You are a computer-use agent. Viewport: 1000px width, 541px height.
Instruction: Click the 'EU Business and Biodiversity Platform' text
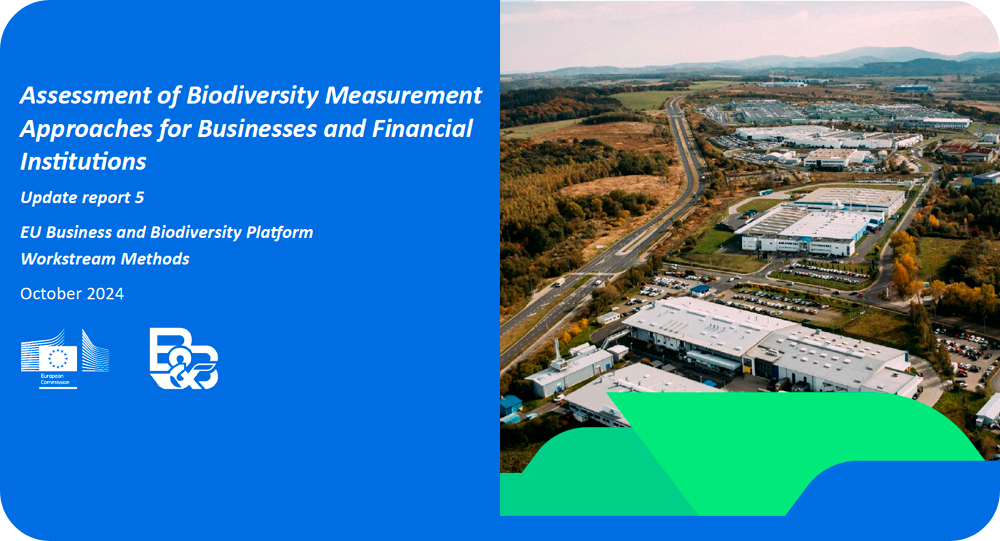[166, 232]
